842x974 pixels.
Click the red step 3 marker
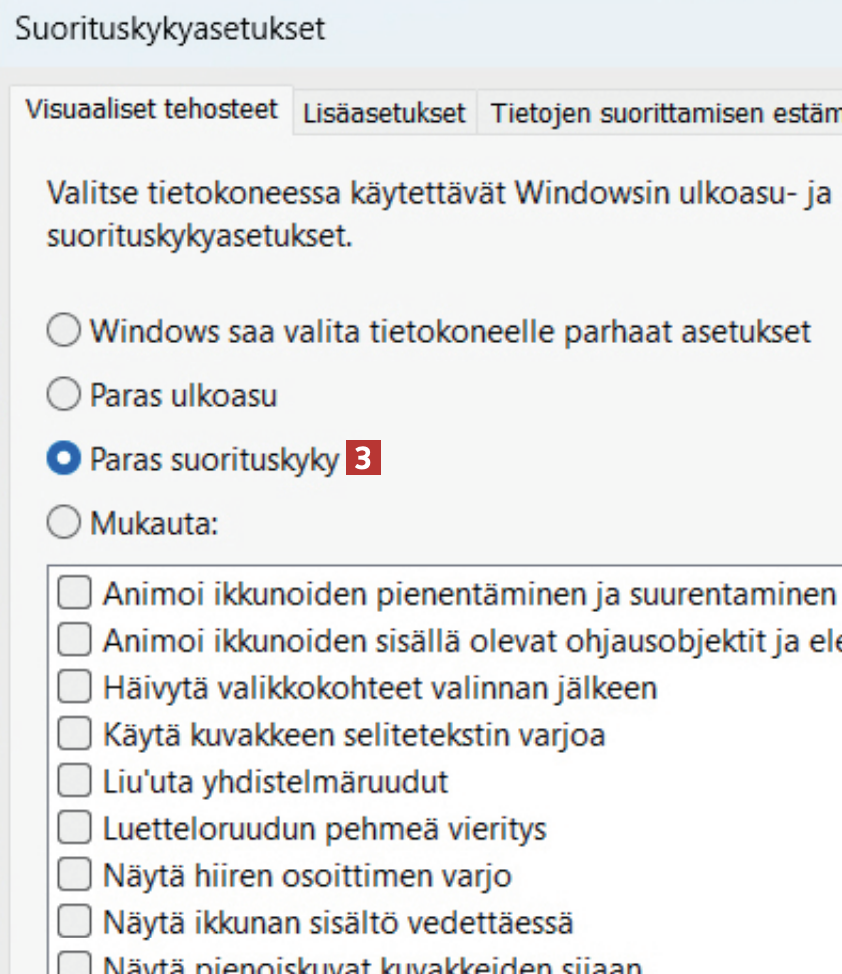[x=364, y=460]
